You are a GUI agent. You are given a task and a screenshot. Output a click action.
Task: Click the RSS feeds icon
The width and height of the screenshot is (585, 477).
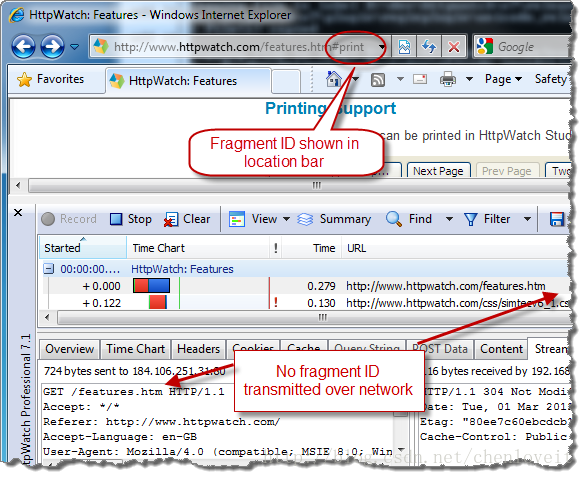378,79
